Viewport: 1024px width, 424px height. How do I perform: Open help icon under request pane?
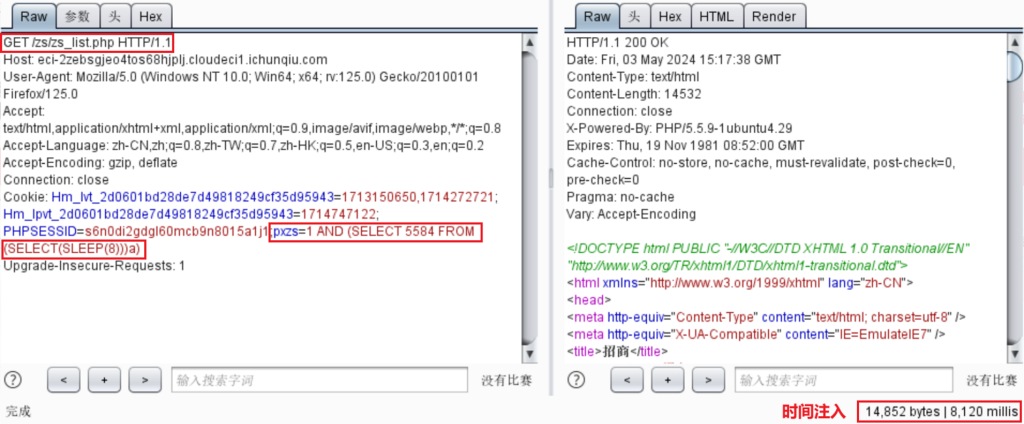[13, 380]
